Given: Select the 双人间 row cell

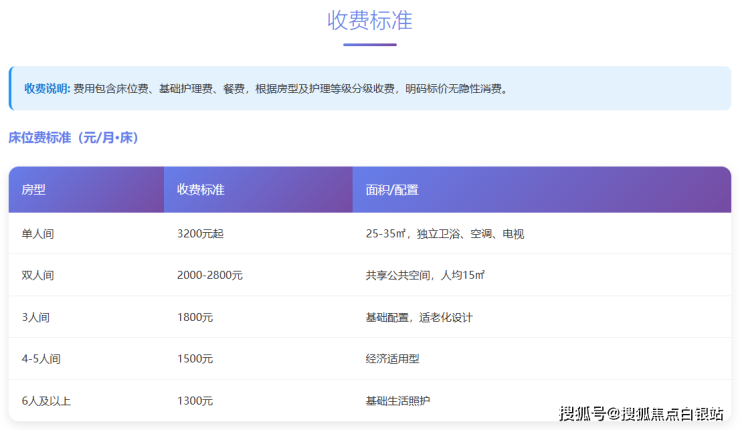Looking at the screenshot, I should [38, 275].
